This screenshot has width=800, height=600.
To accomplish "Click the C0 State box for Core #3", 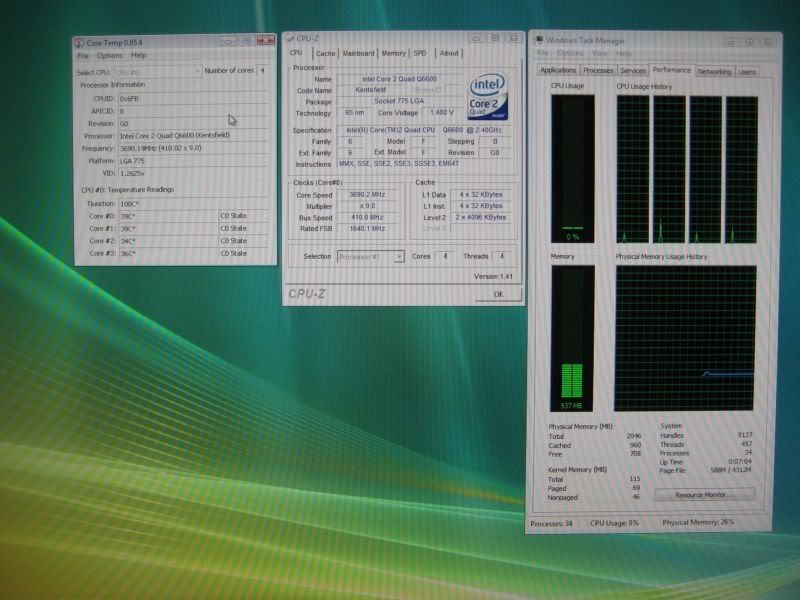I will (243, 253).
